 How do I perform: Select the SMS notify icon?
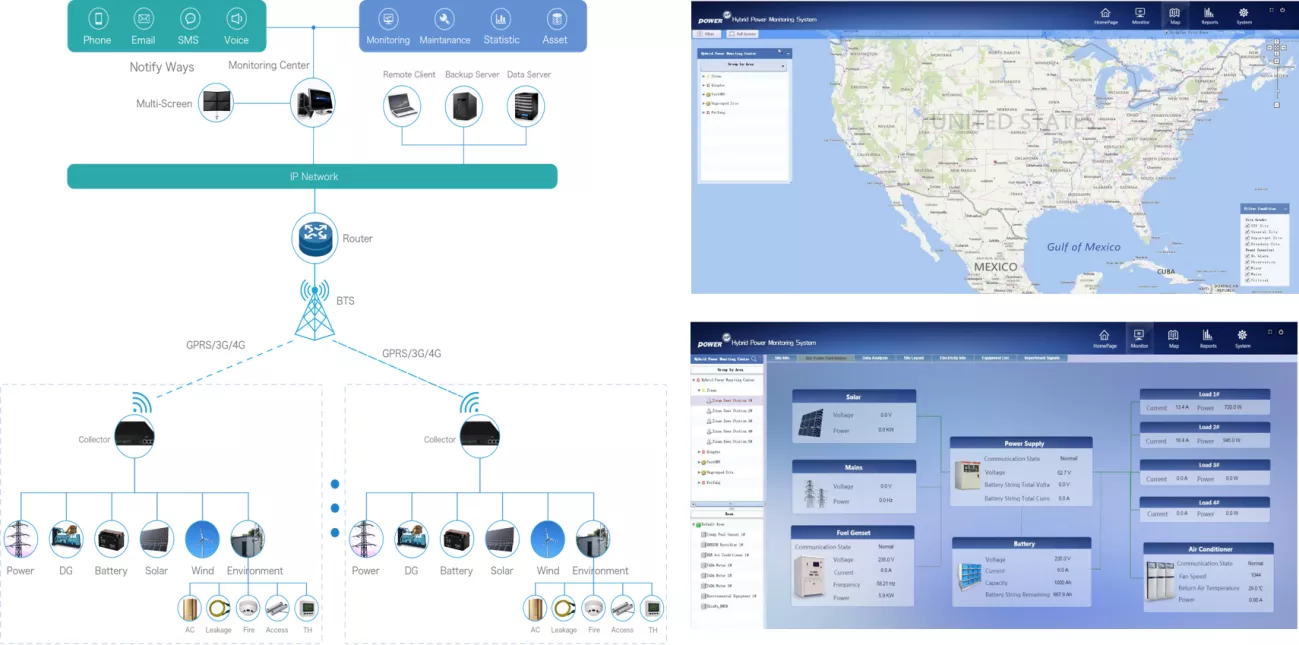(190, 18)
